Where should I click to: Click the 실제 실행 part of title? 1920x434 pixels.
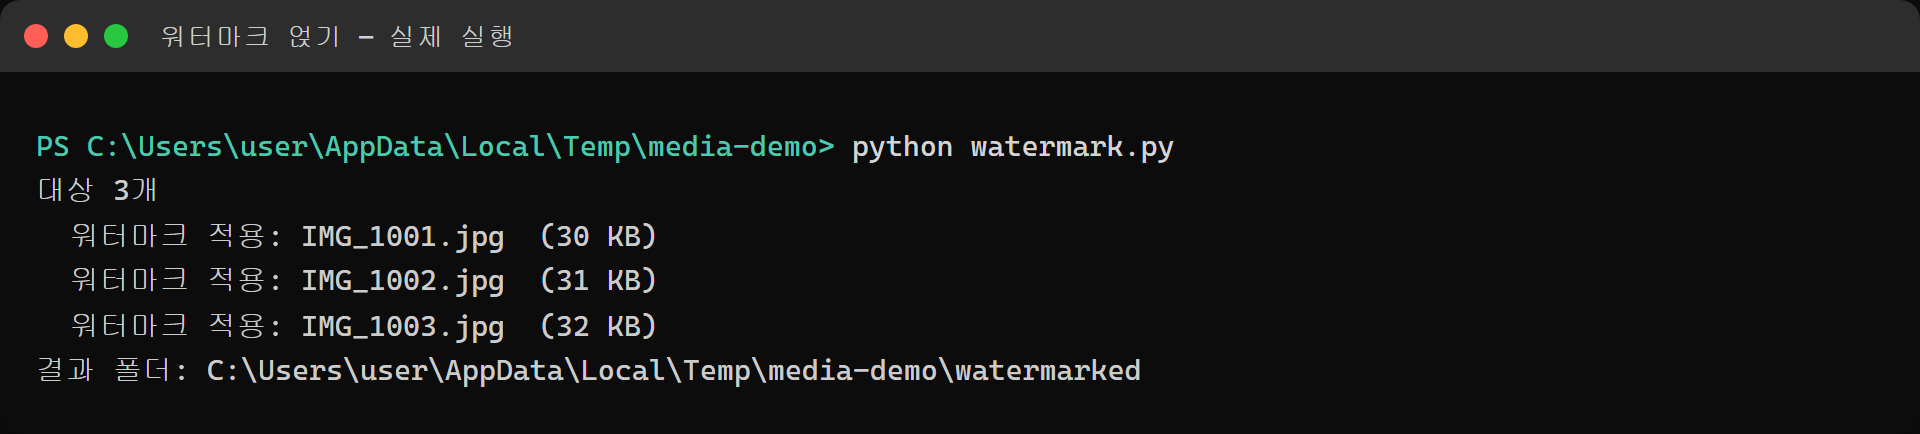click(x=451, y=36)
